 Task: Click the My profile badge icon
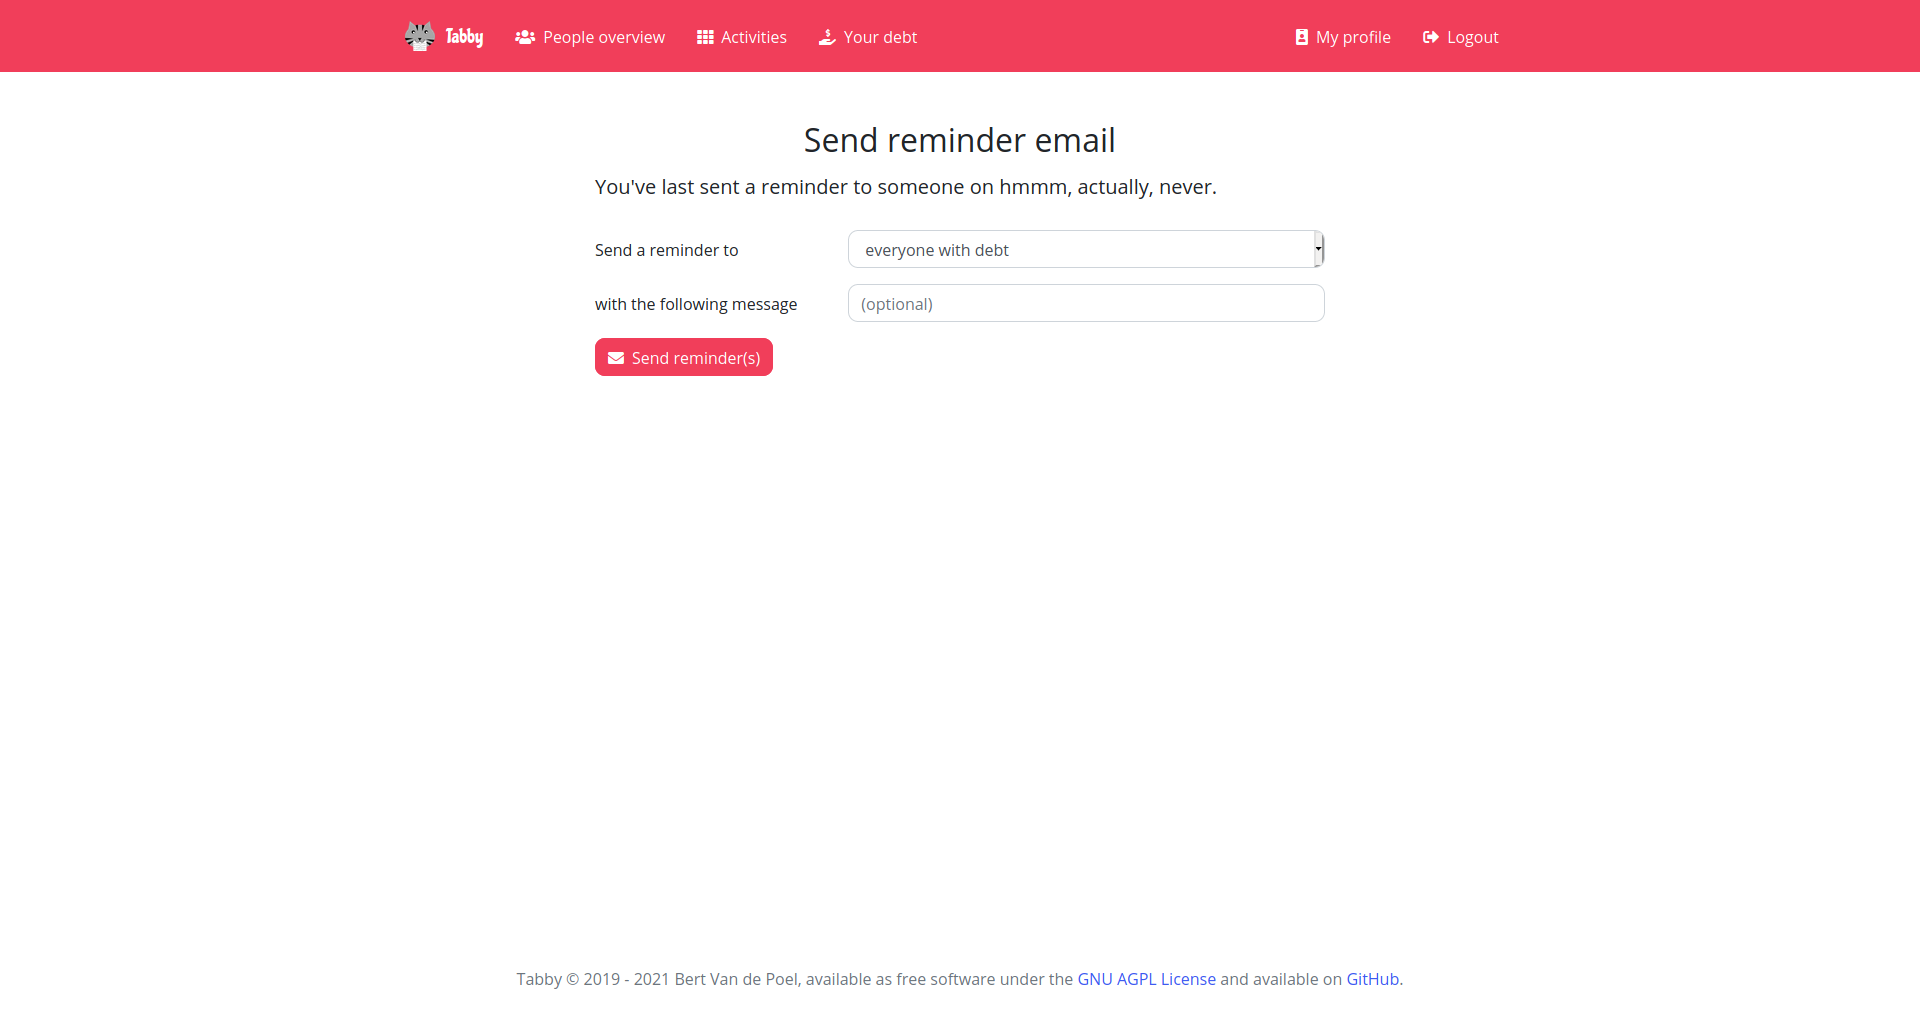1301,37
